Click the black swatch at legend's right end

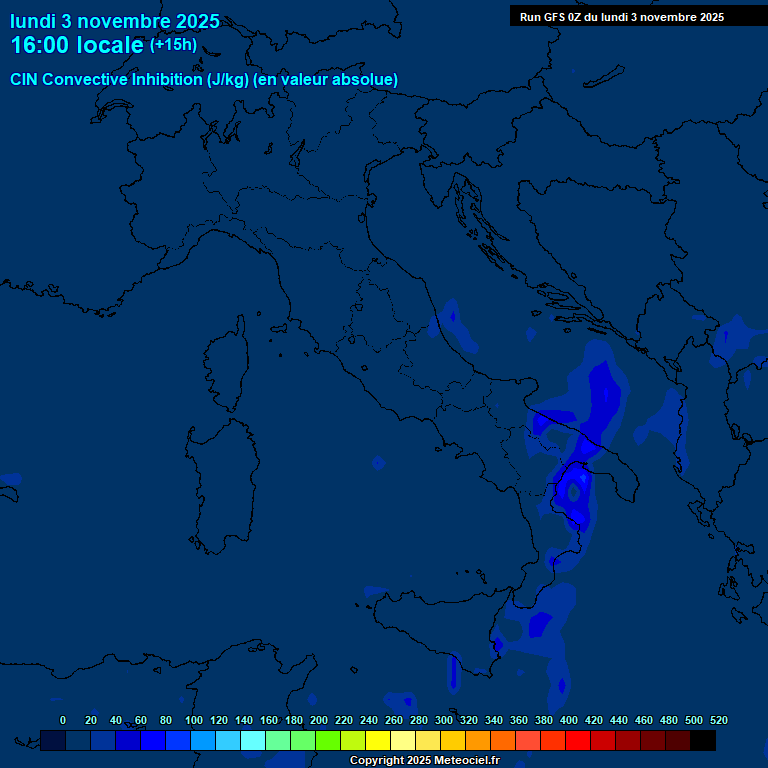coord(703,741)
